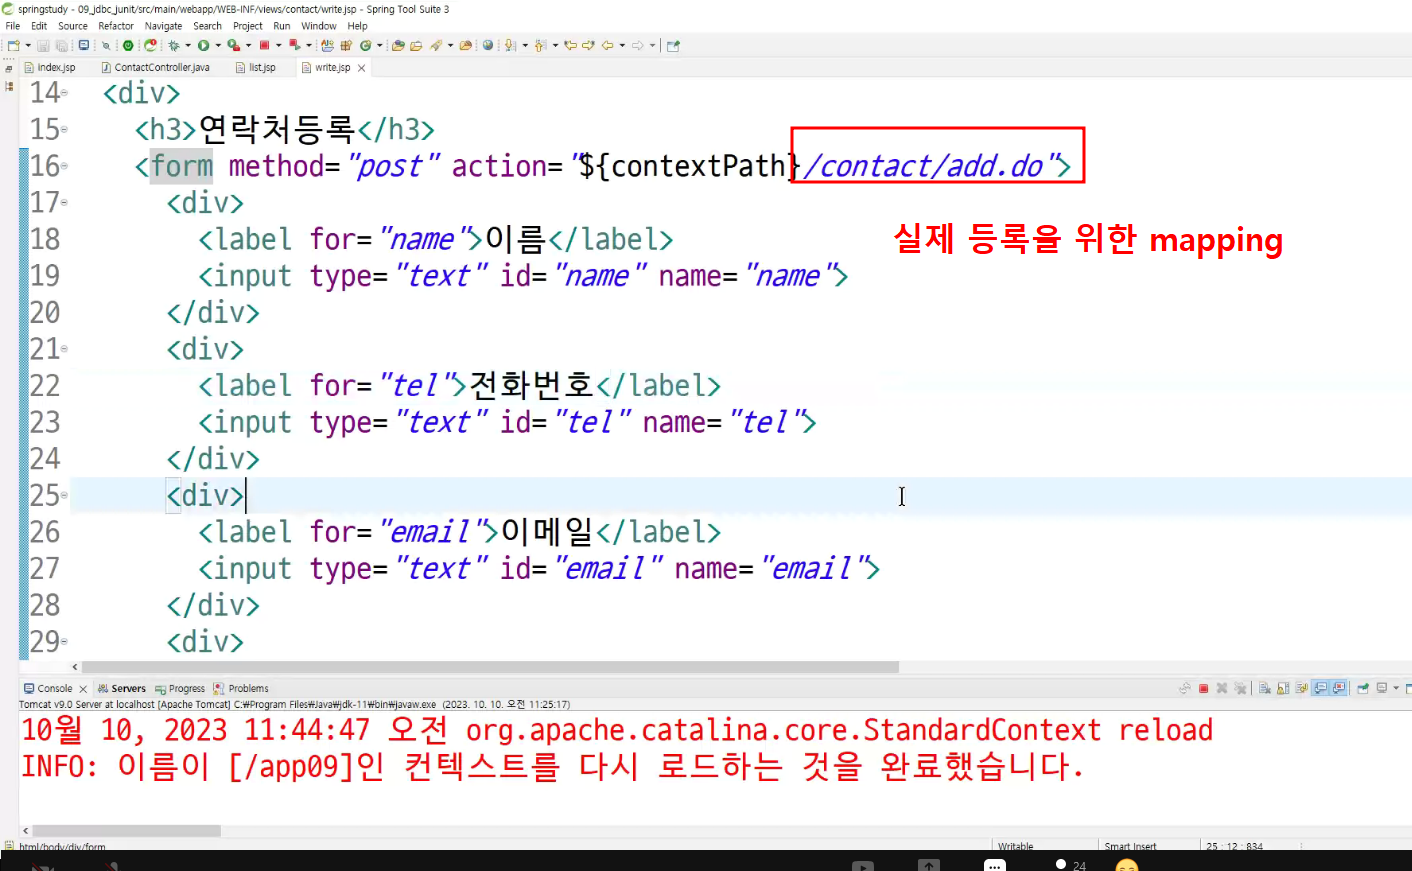Click the green Run toolbar icon

click(x=203, y=45)
